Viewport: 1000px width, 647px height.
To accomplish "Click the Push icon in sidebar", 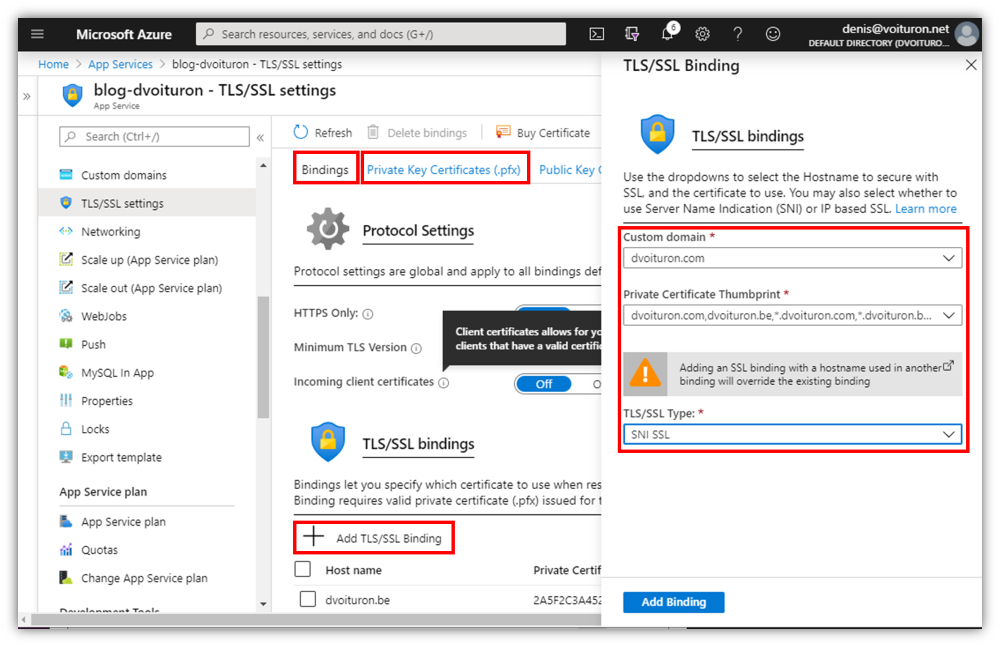I will click(x=66, y=344).
